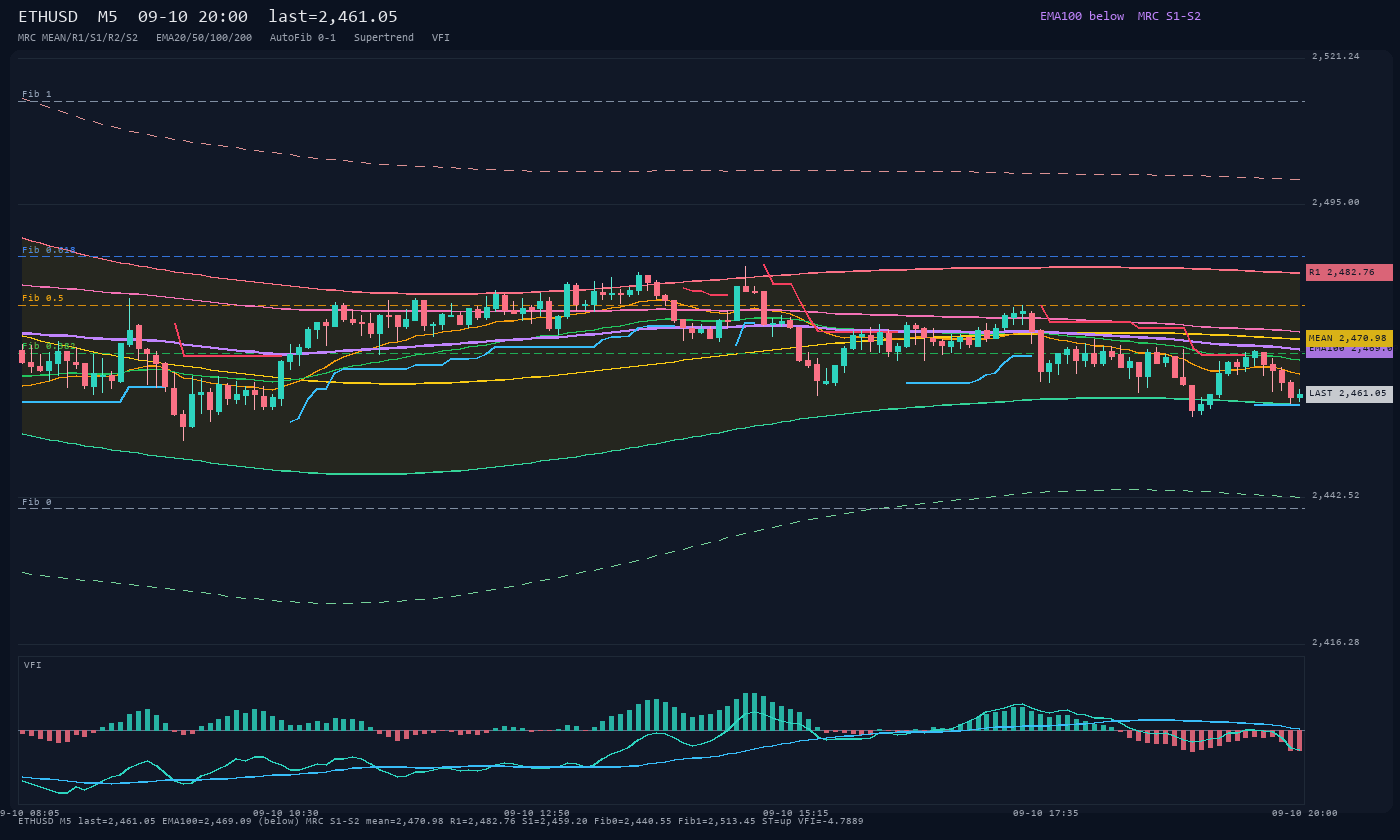Click the 'Fib 0' level label
The image size is (1400, 840).
37,502
